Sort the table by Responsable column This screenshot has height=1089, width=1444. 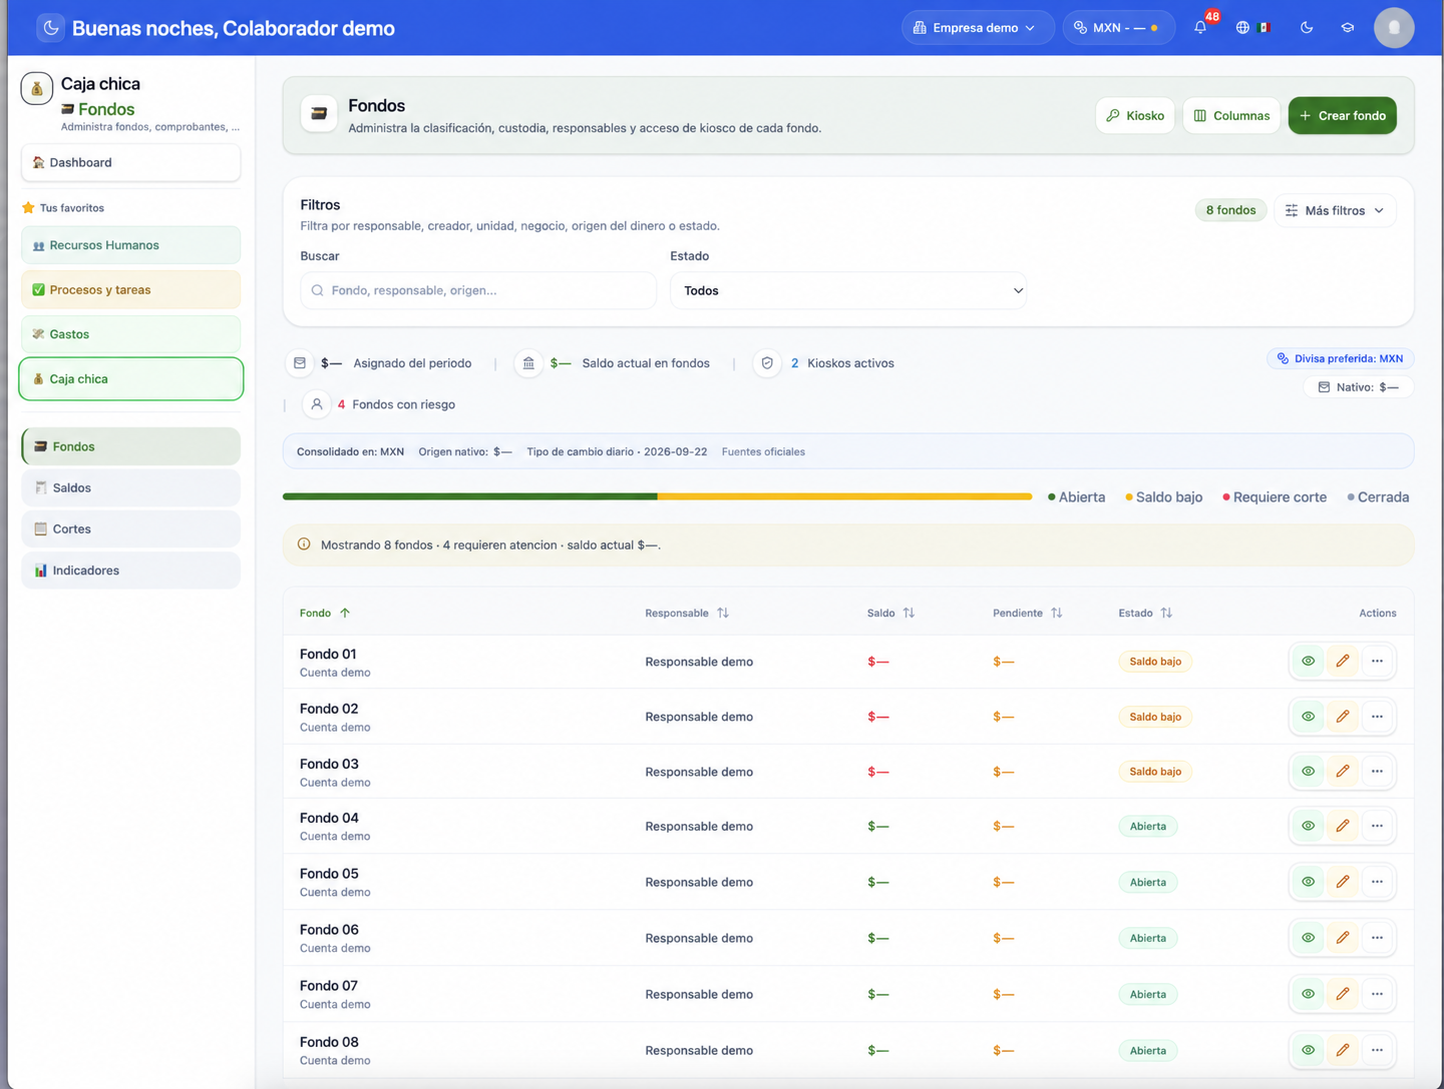(x=687, y=613)
